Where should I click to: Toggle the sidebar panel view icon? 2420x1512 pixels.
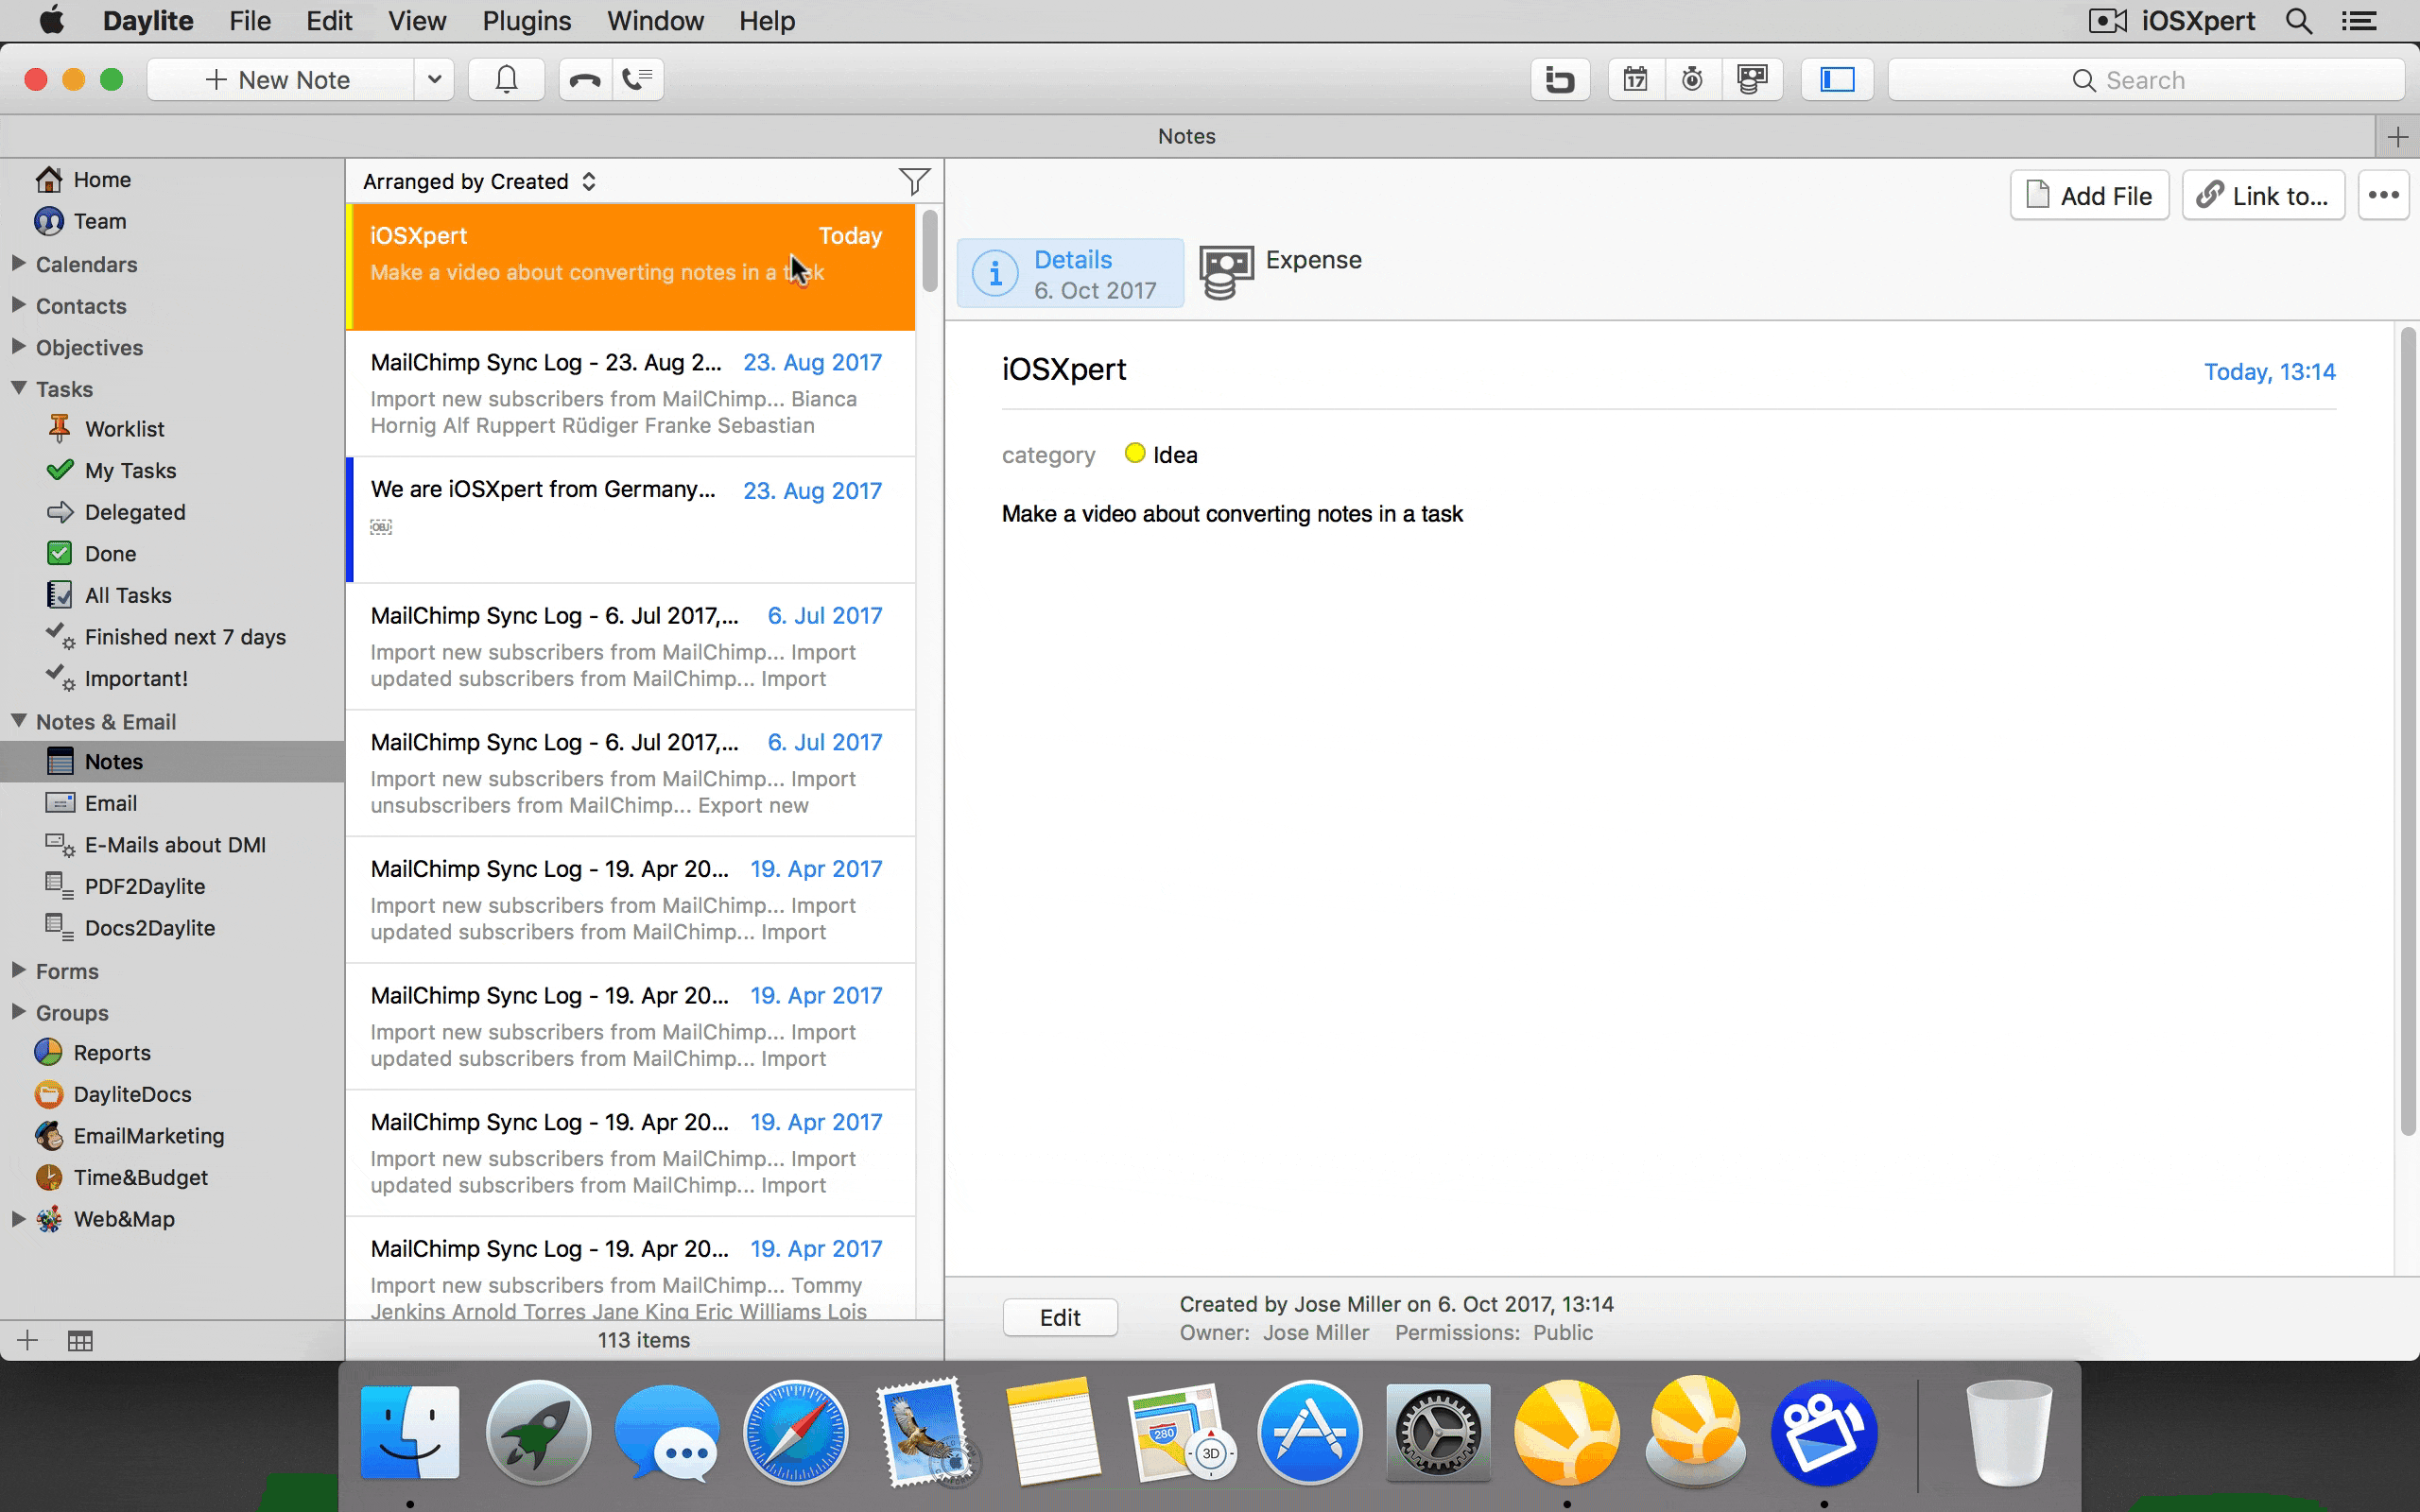click(1837, 79)
